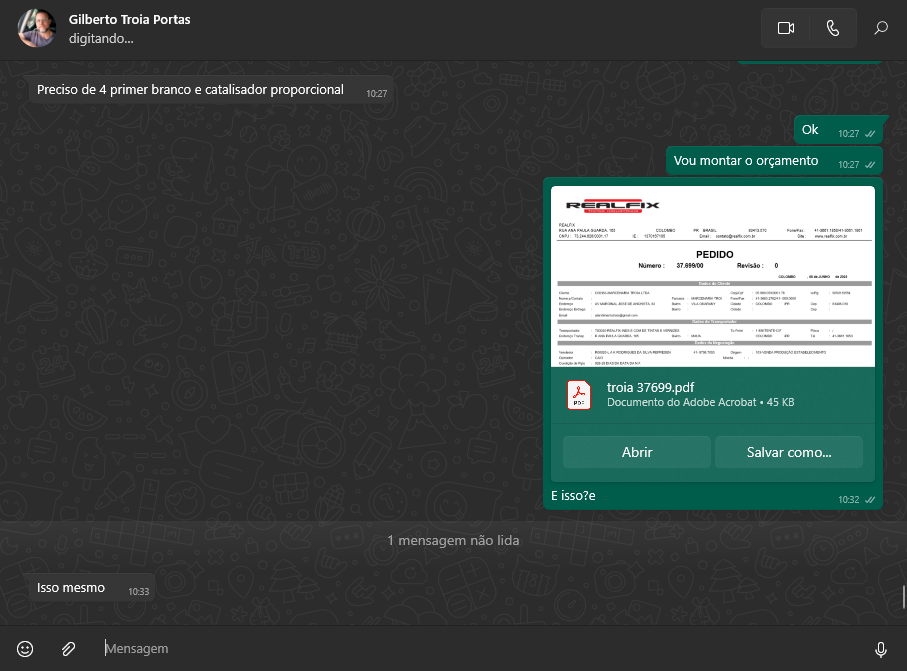Open the Realfix PEDIDO document preview

pos(712,276)
